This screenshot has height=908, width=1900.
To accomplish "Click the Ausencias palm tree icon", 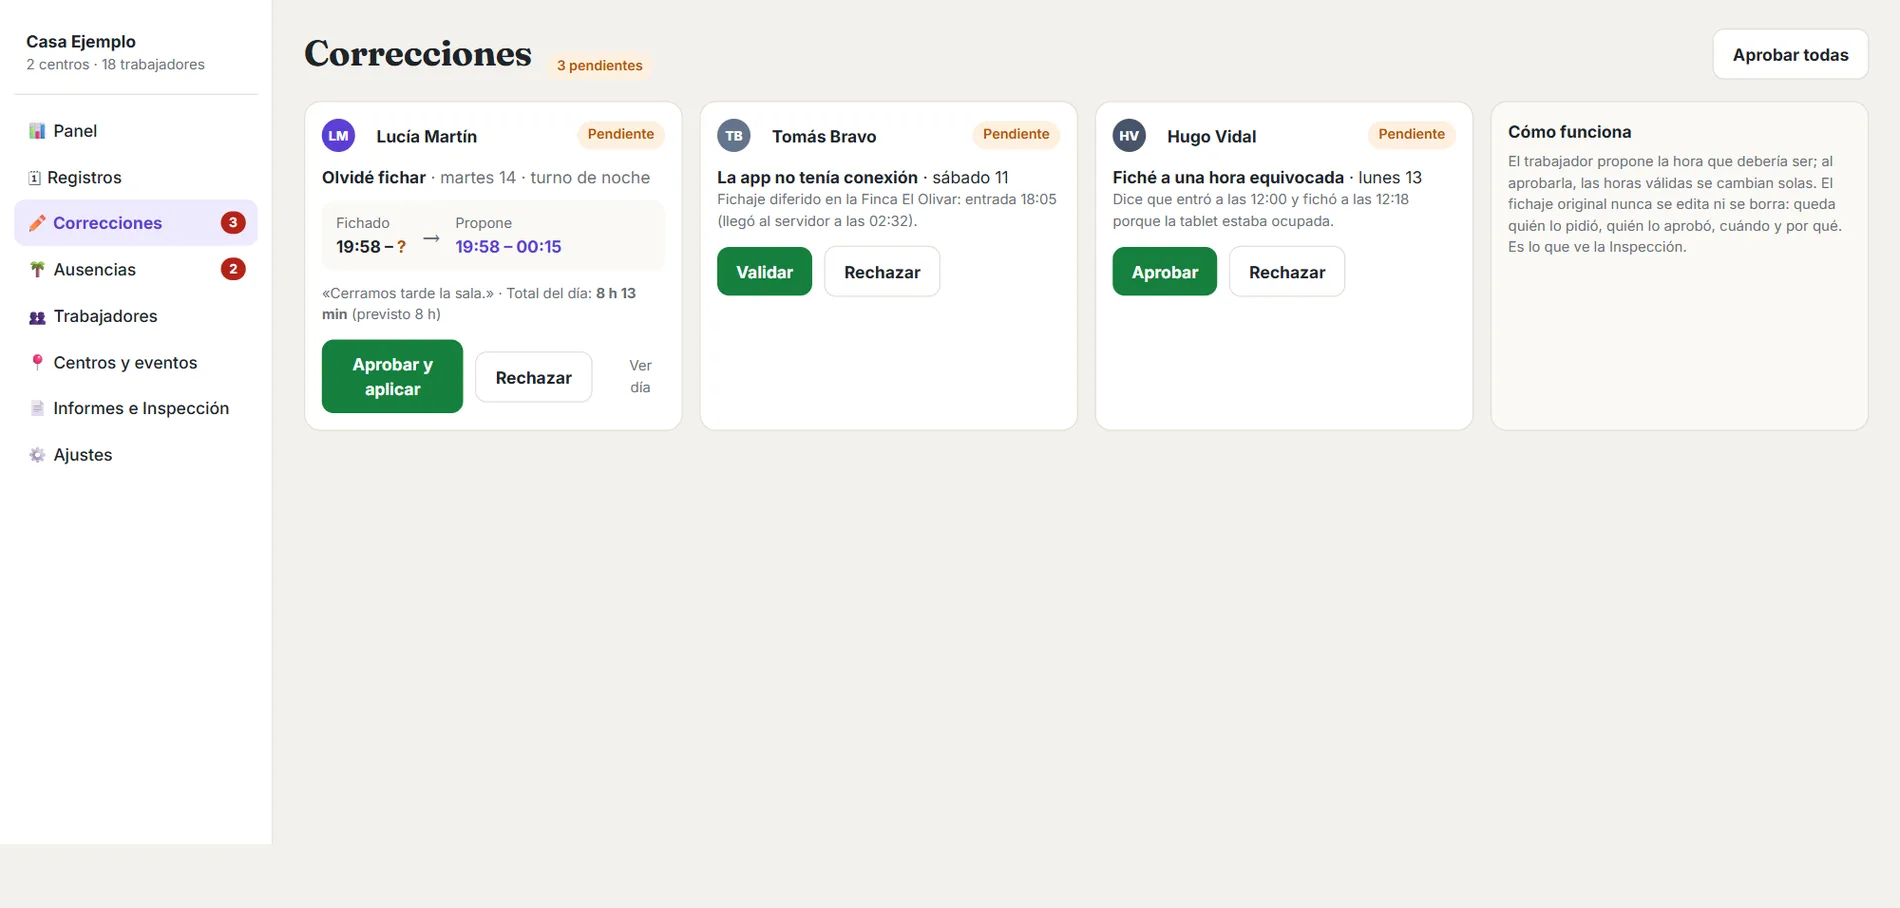I will point(37,270).
